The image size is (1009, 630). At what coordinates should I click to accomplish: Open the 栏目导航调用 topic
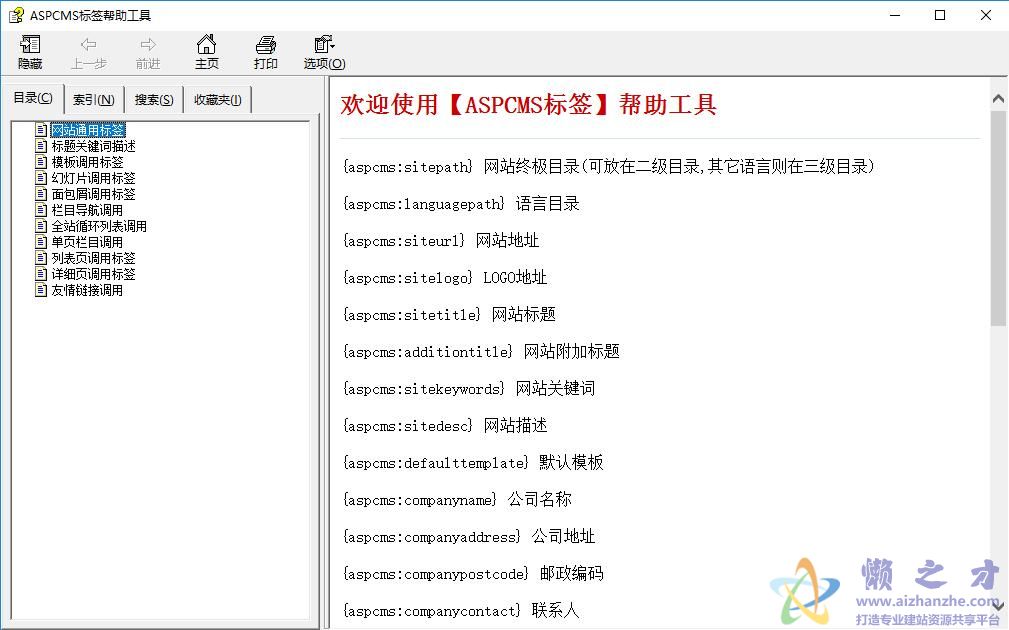click(87, 210)
